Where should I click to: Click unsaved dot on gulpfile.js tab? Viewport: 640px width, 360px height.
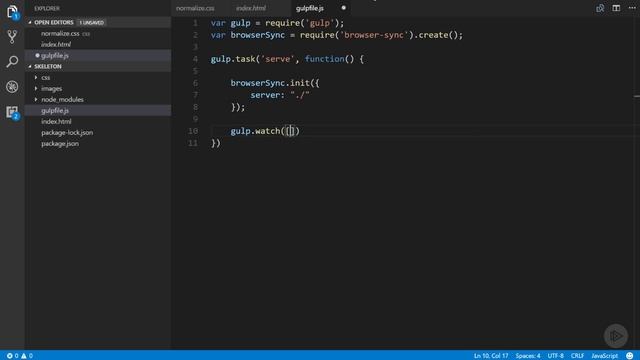tap(343, 8)
